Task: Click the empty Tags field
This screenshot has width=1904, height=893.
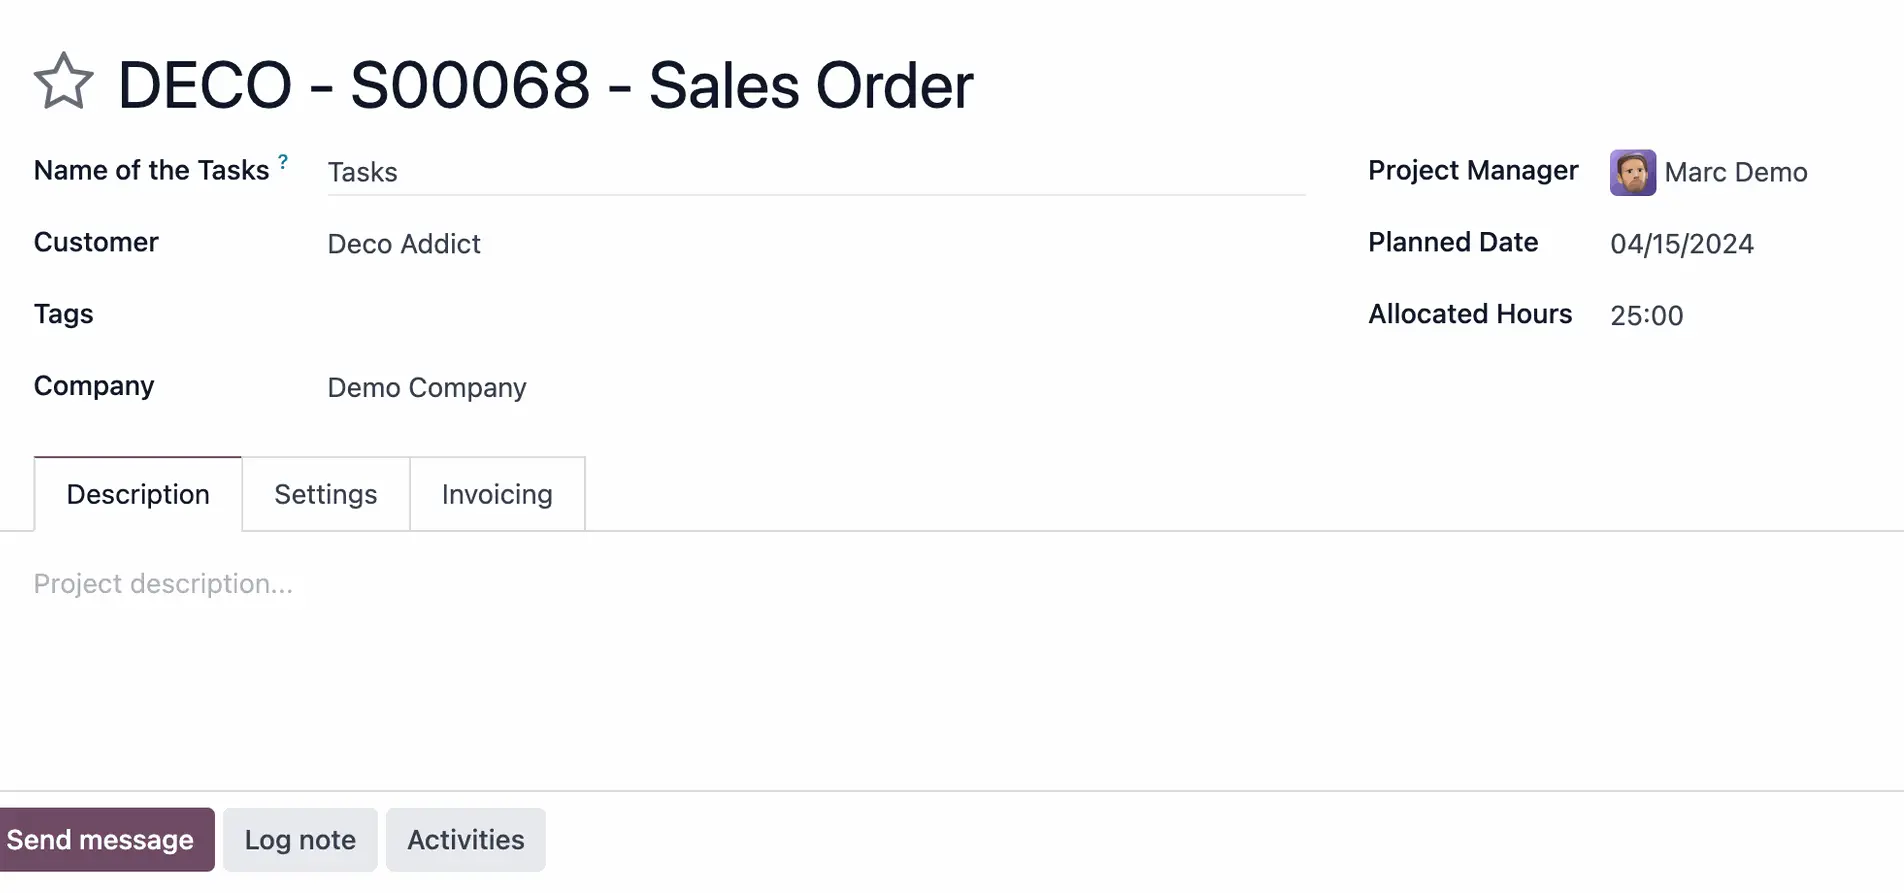Action: pos(816,316)
